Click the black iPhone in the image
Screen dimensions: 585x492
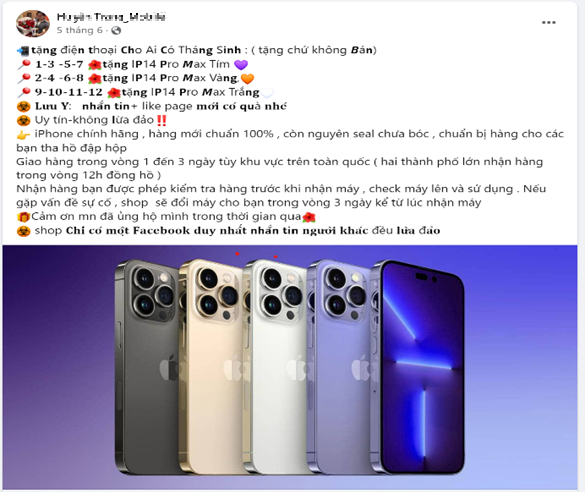click(x=147, y=367)
